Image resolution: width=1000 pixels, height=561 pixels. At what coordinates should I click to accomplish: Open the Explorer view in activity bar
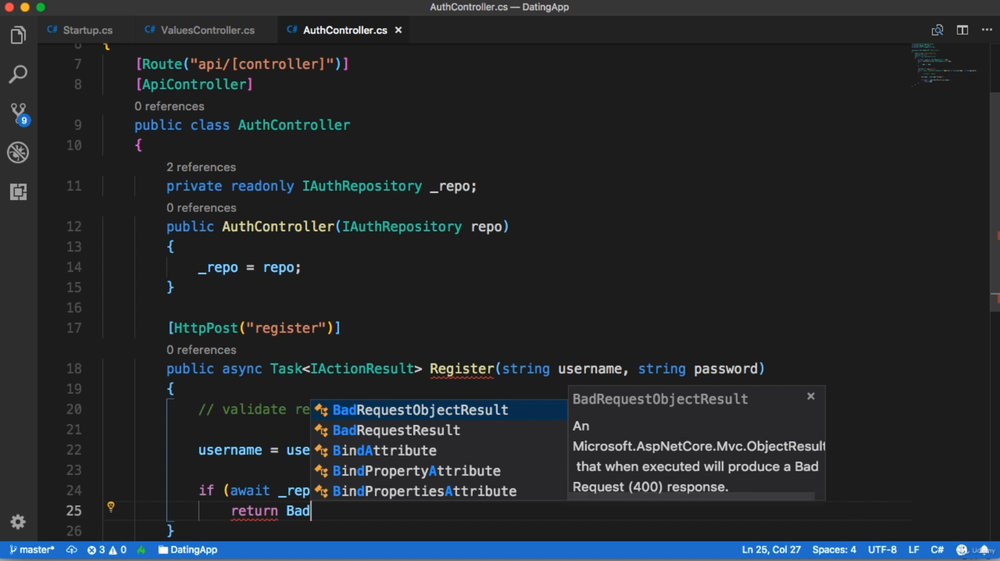pyautogui.click(x=18, y=35)
